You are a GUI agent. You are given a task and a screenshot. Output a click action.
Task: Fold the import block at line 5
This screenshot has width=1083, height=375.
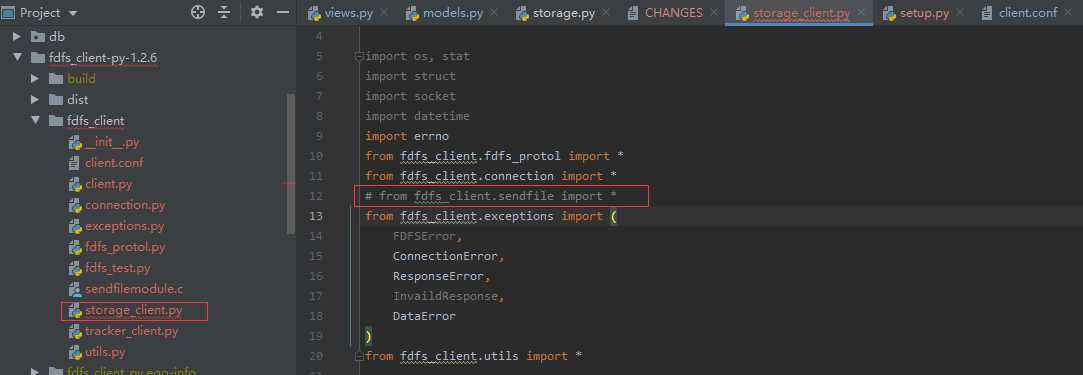358,57
